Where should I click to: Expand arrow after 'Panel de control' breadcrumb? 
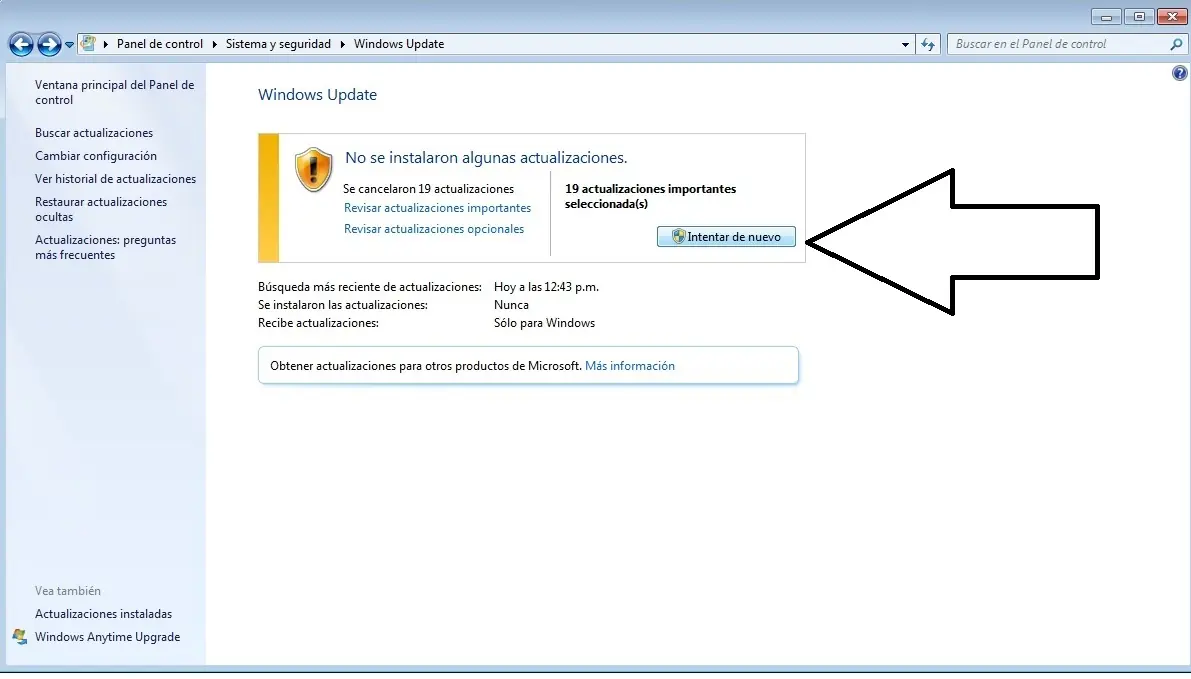pyautogui.click(x=215, y=44)
